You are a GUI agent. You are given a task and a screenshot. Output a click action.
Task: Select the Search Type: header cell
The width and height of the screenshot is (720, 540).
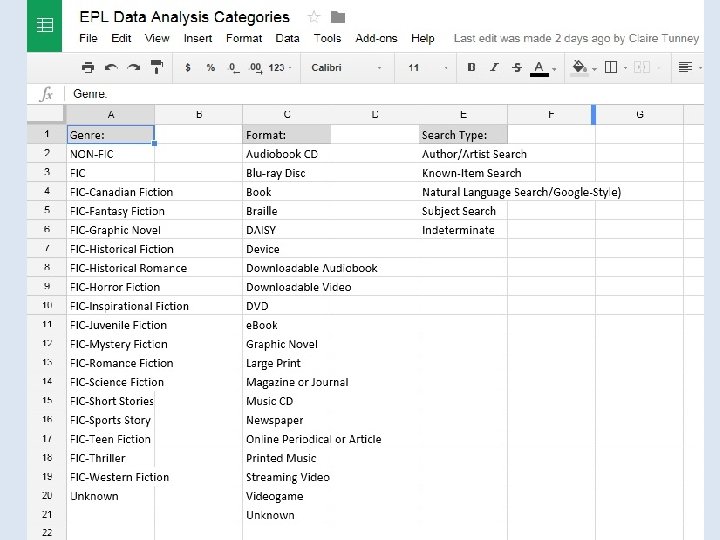[463, 135]
